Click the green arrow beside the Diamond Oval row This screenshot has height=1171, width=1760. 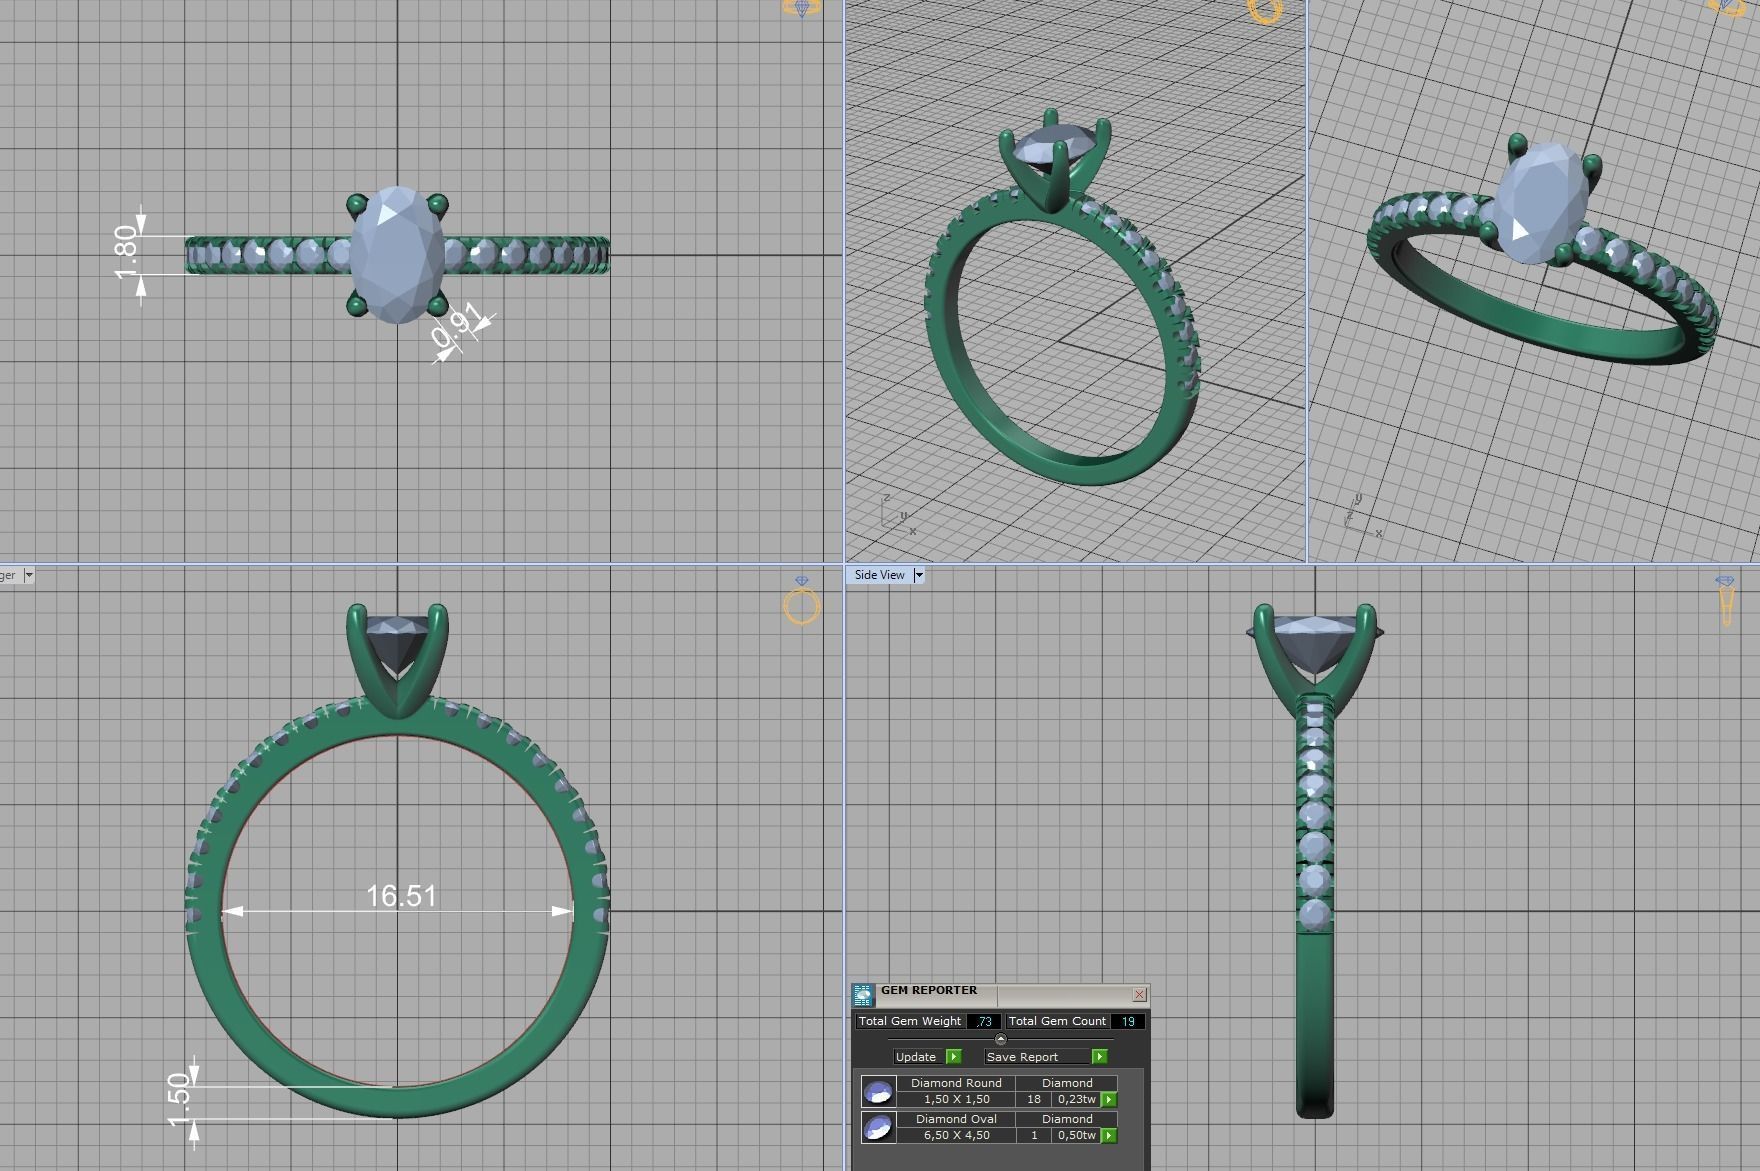(x=1109, y=1135)
